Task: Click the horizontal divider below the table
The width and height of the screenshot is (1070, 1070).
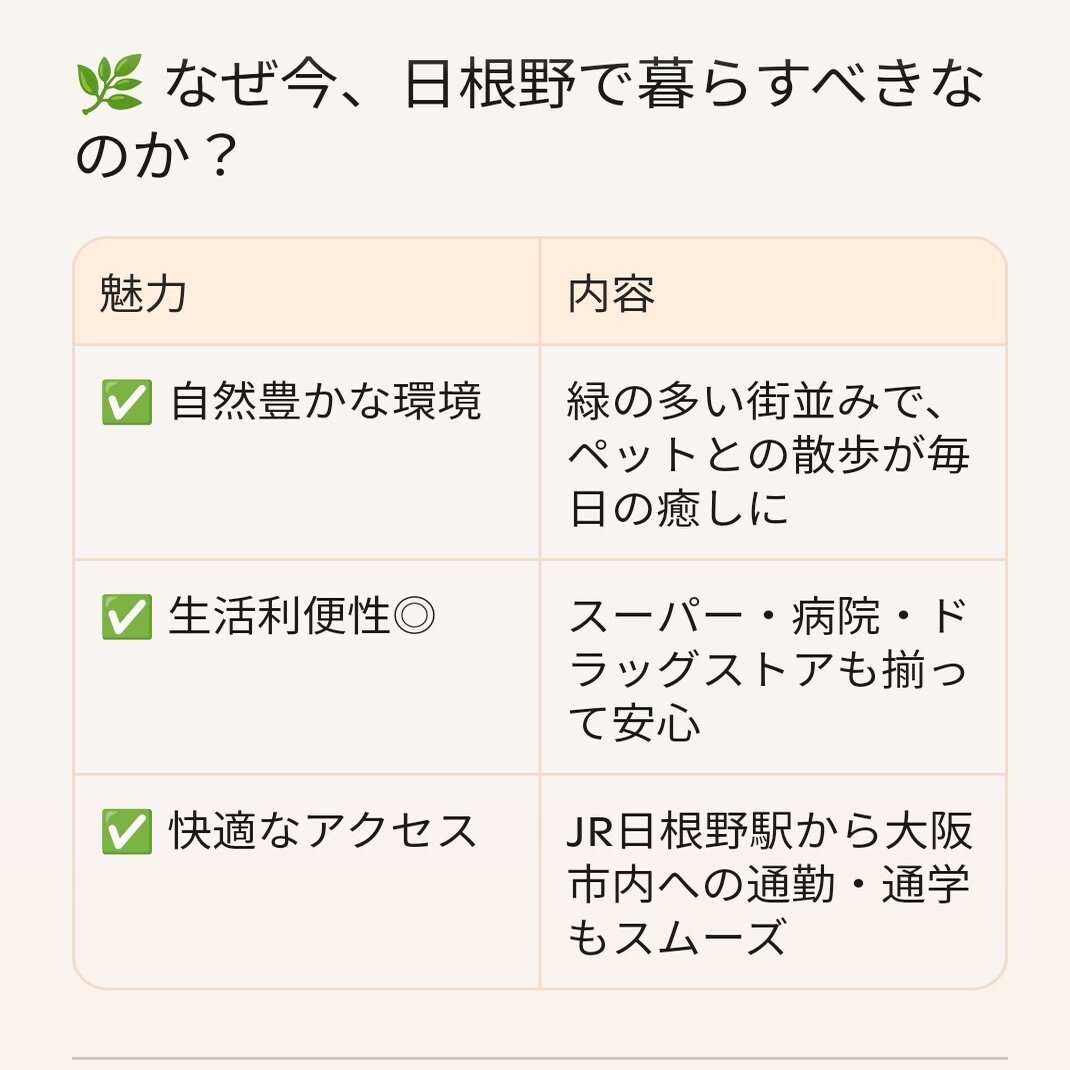Action: [539, 1058]
